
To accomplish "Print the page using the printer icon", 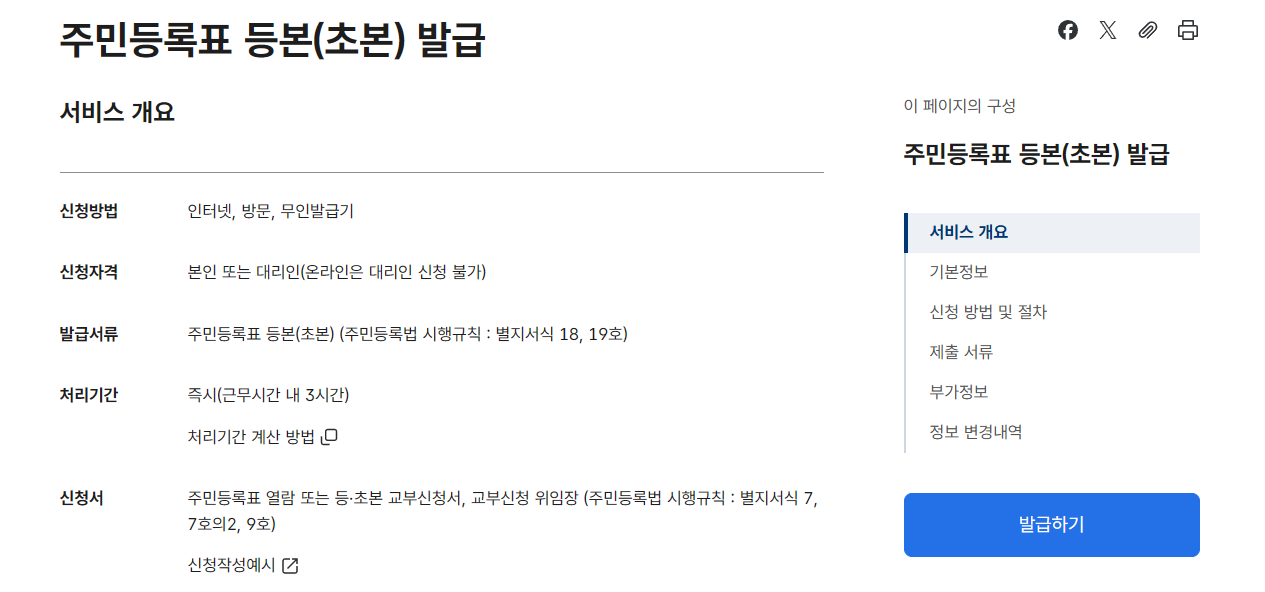I will coord(1187,30).
